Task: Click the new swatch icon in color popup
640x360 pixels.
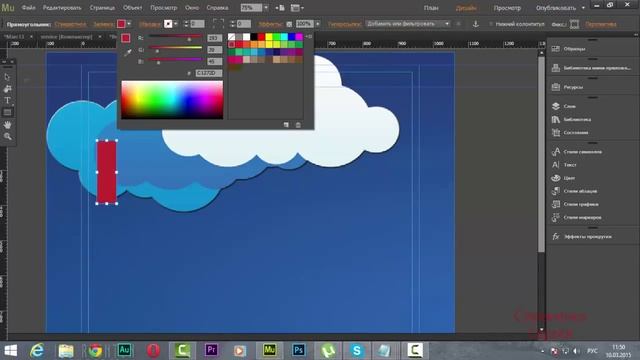Action: pos(286,125)
